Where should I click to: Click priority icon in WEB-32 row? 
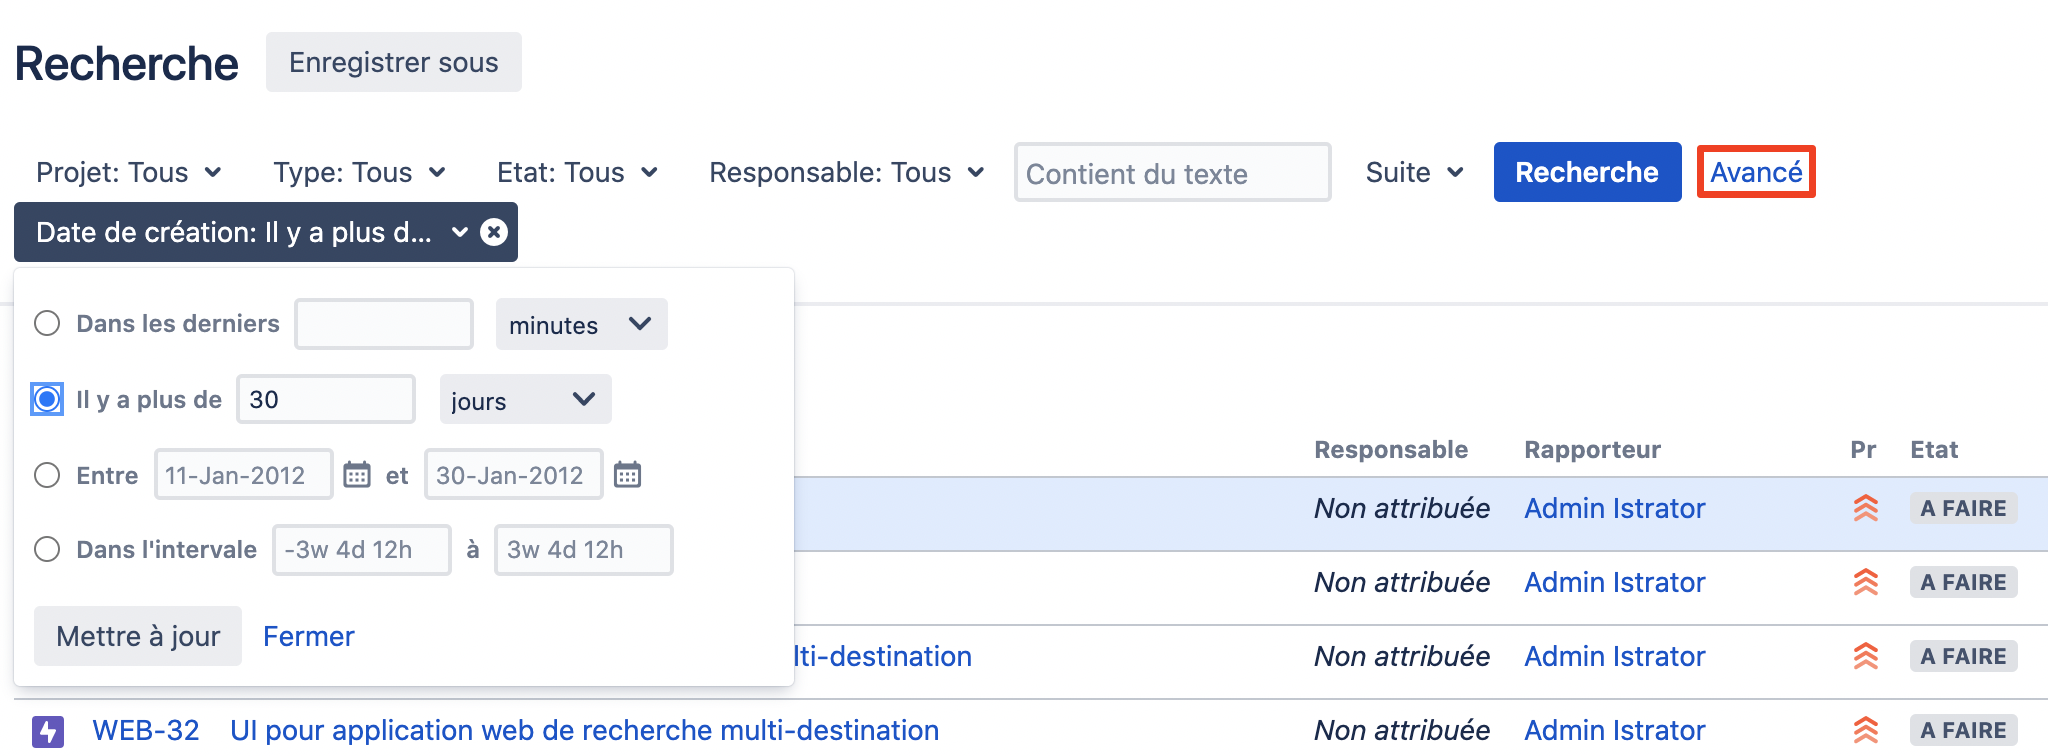(1865, 730)
